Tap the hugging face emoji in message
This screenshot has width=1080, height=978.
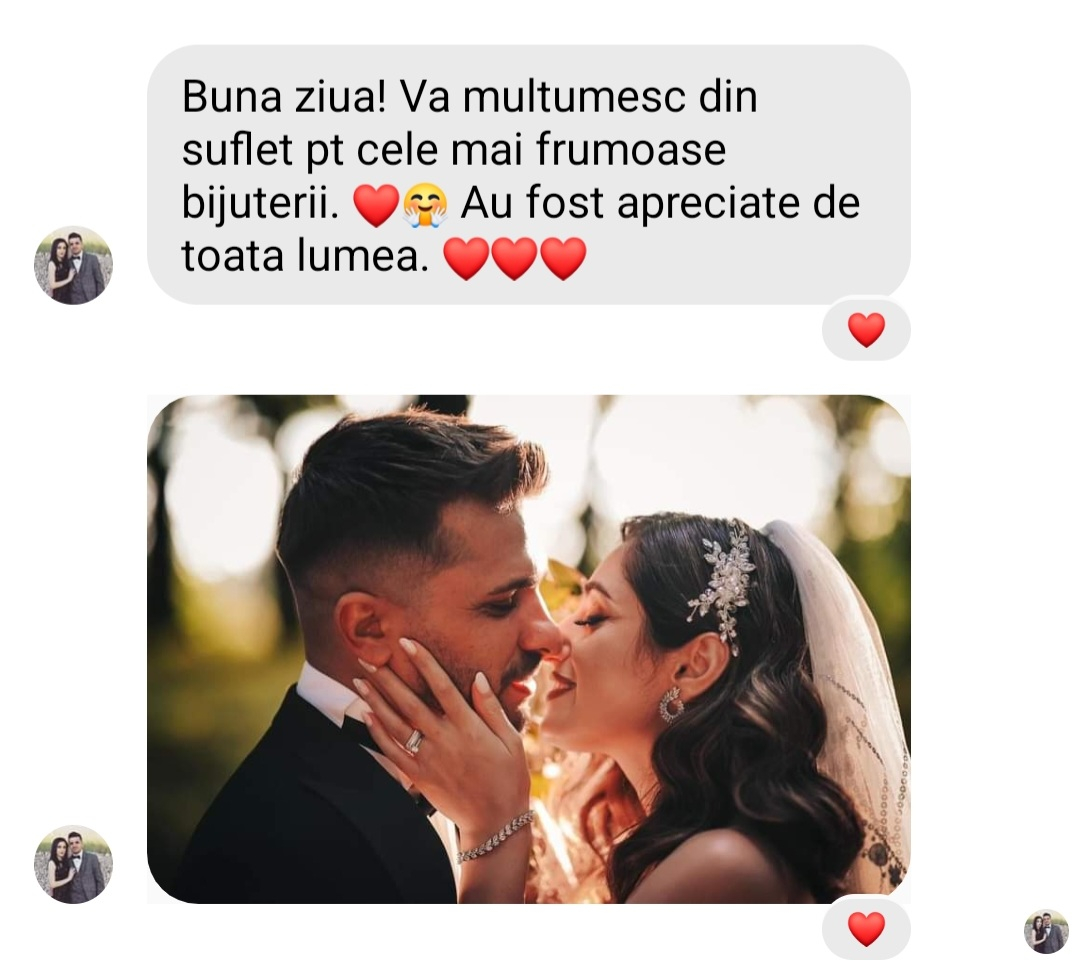tap(425, 205)
